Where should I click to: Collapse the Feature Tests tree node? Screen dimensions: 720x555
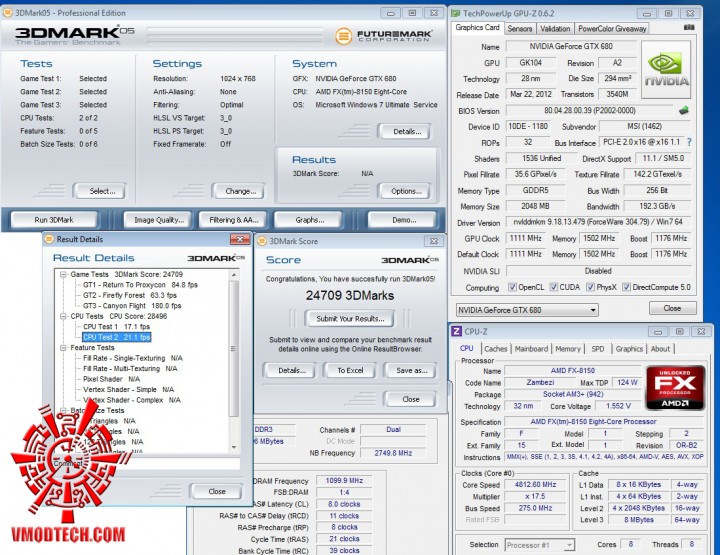tap(63, 348)
